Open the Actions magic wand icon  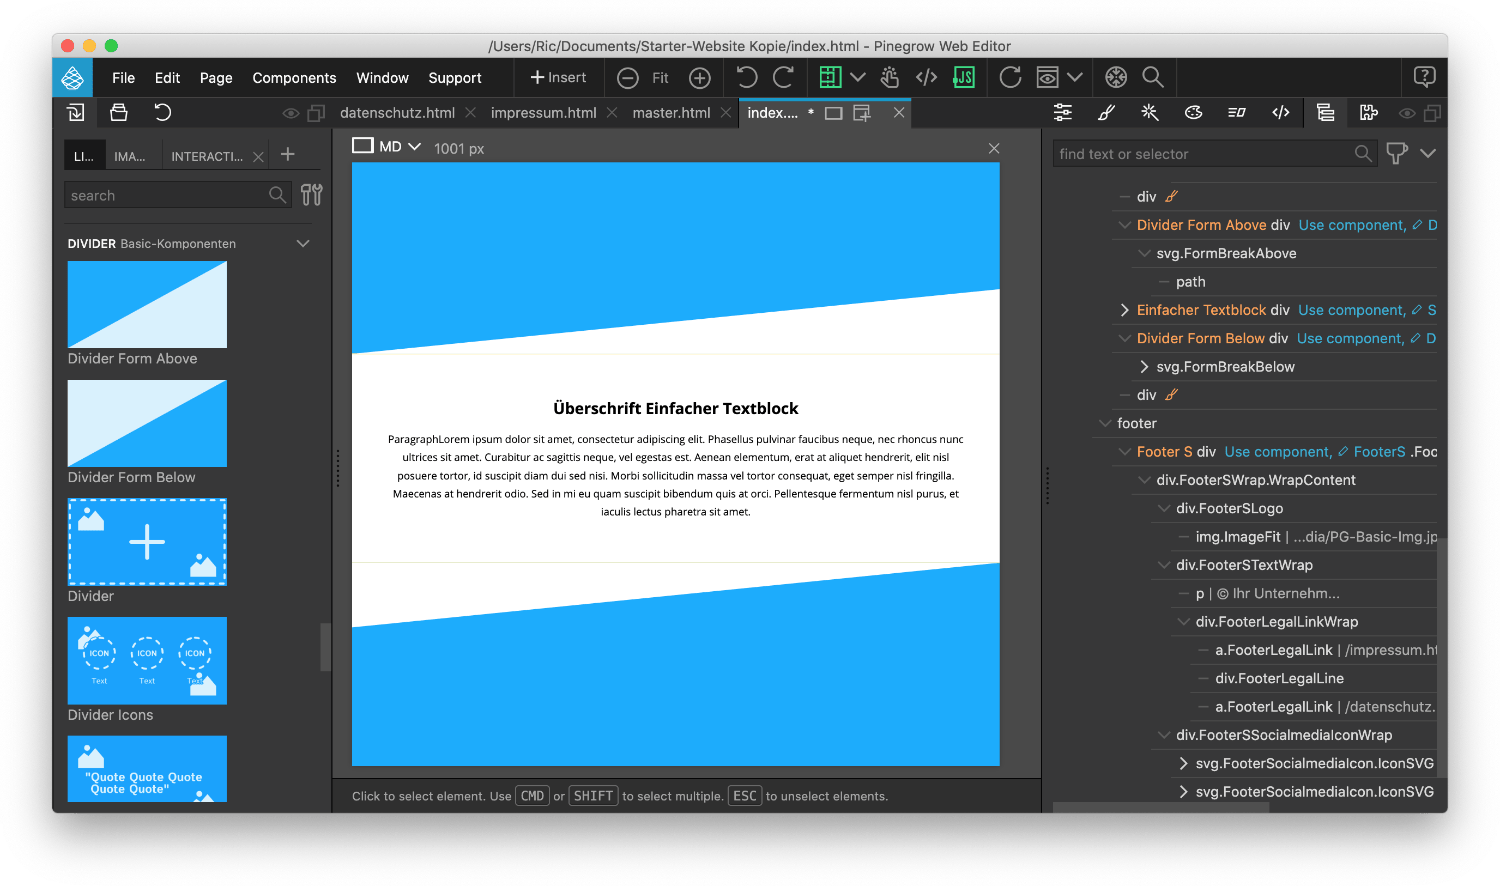point(1150,112)
